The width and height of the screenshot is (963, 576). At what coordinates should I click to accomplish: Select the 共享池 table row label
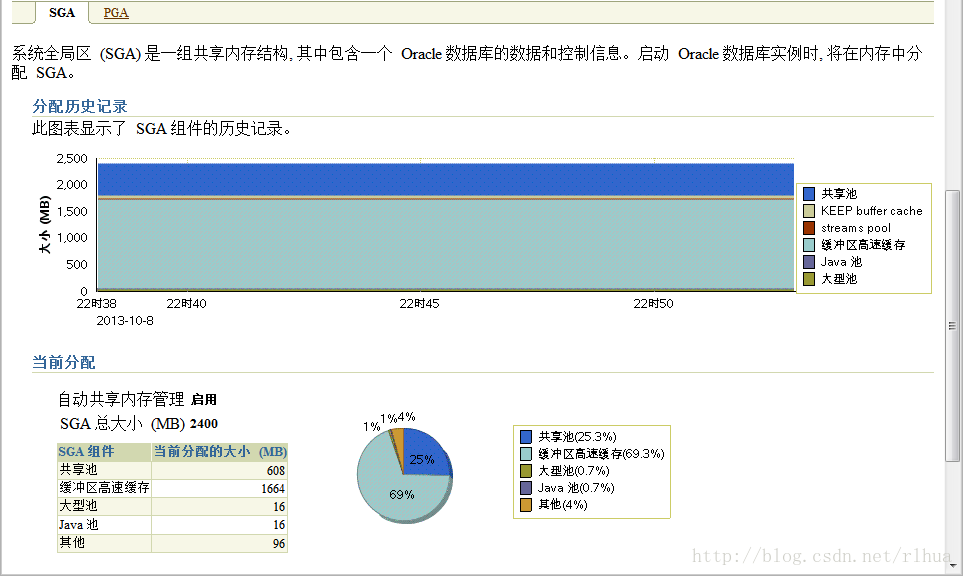coord(79,470)
